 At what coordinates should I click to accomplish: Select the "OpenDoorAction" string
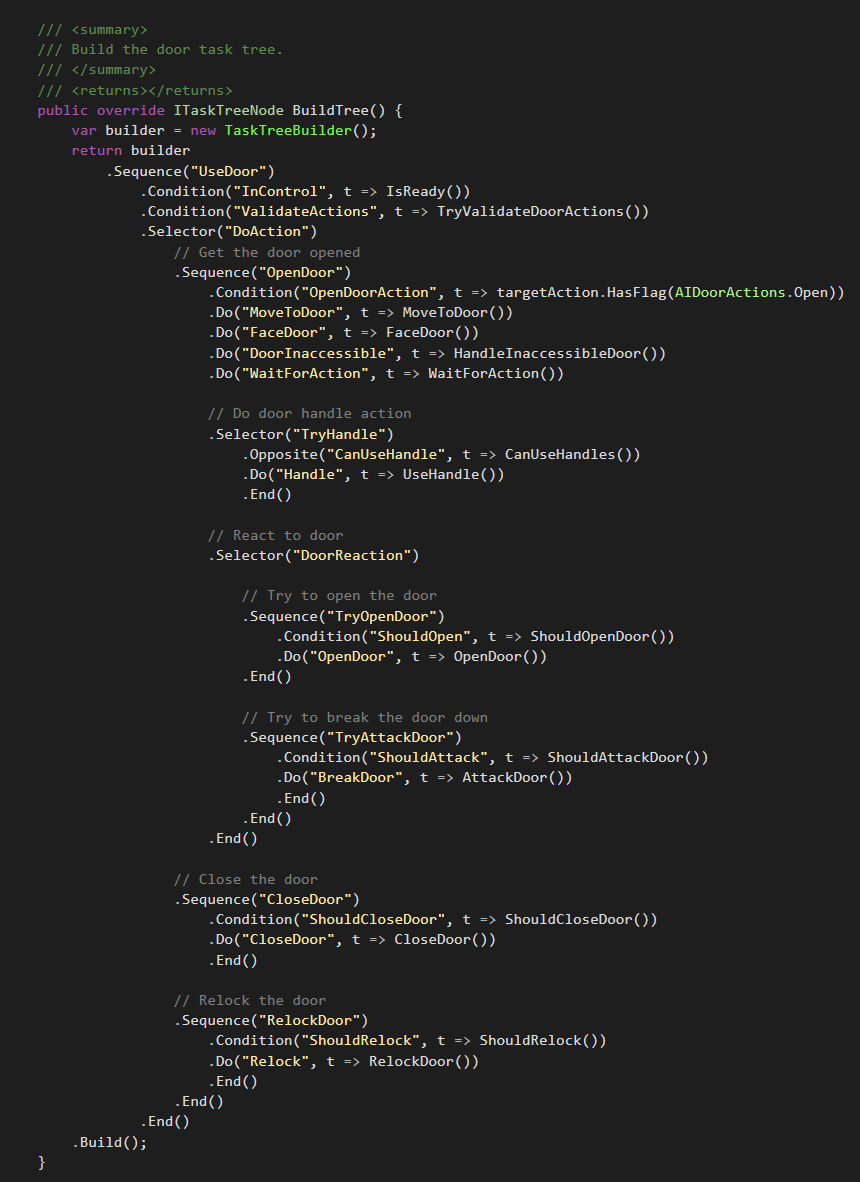[369, 292]
